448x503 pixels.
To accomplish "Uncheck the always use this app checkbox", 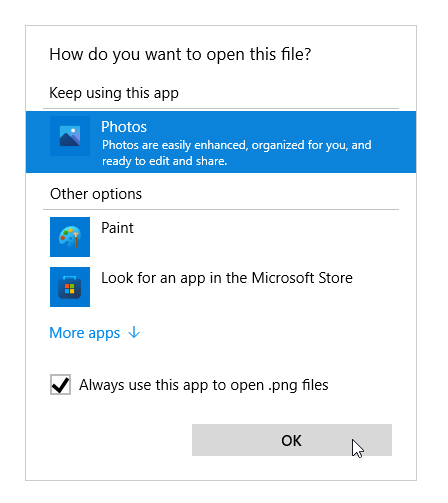I will click(x=60, y=384).
